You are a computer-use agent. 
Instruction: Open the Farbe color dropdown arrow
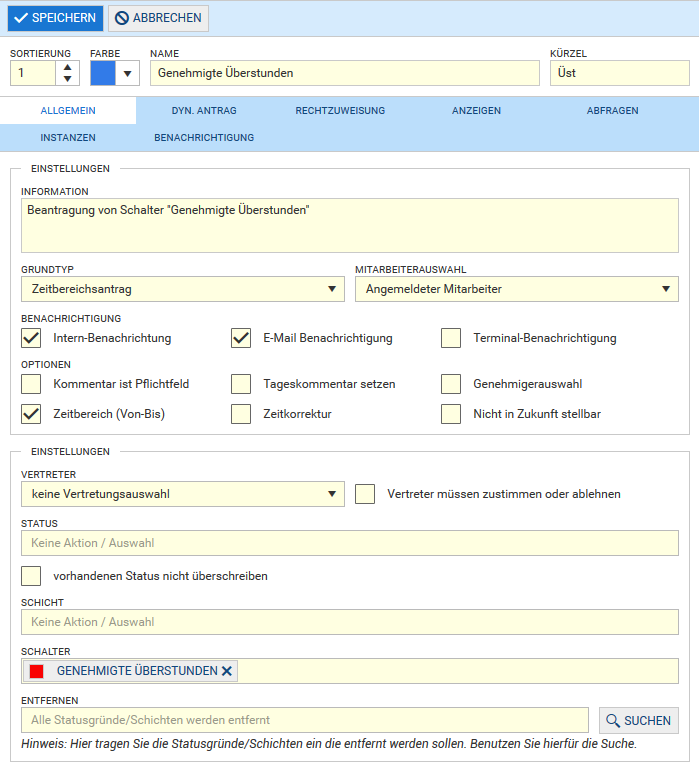(x=127, y=73)
